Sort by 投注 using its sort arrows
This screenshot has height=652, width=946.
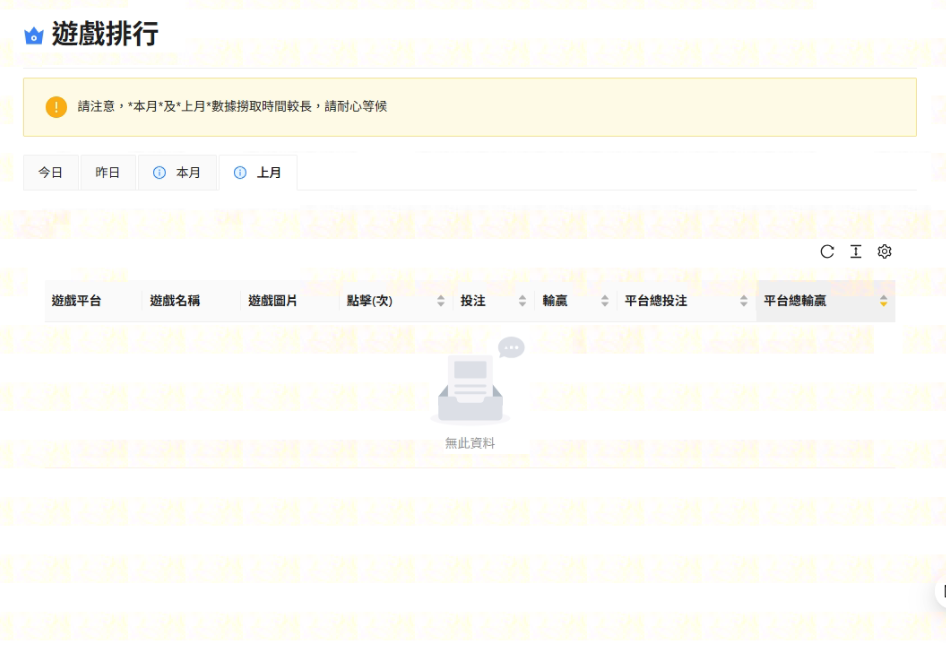[x=522, y=301]
